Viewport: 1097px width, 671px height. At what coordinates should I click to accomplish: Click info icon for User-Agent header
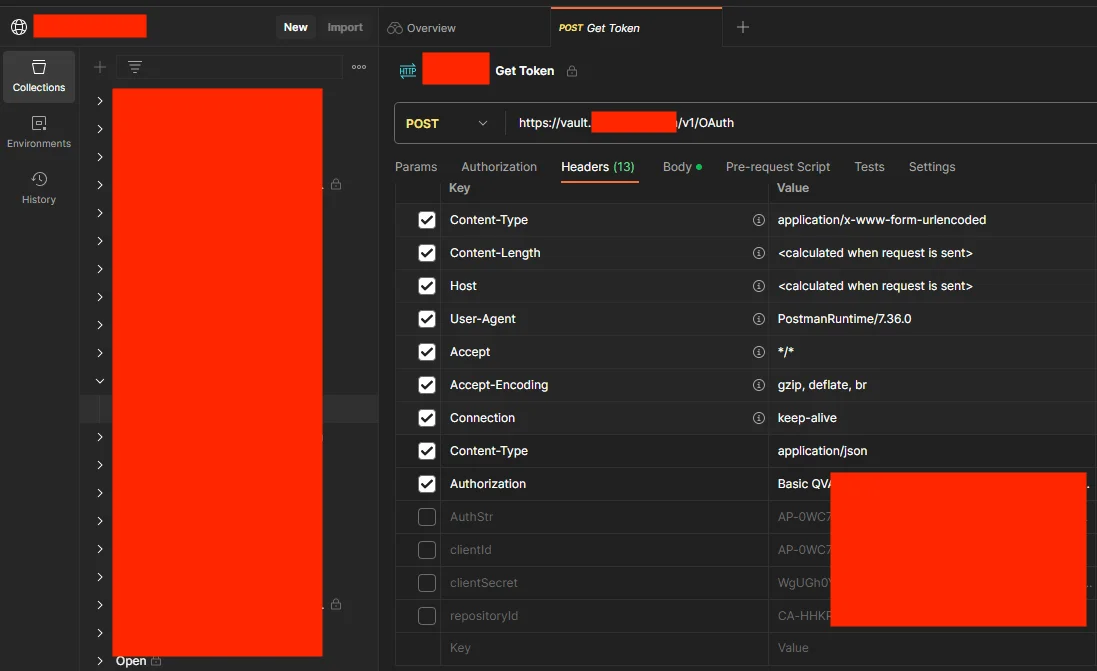(758, 318)
